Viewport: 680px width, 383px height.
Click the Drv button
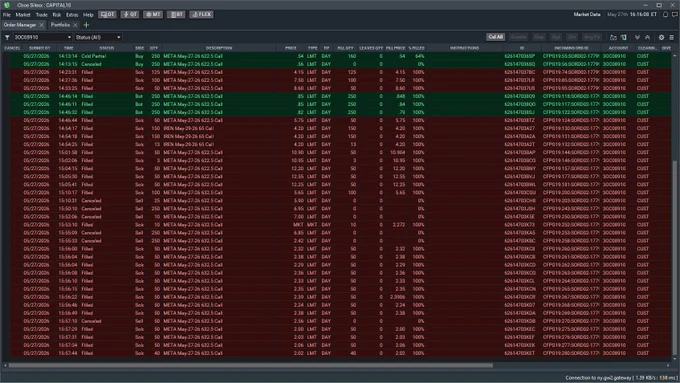(572, 37)
